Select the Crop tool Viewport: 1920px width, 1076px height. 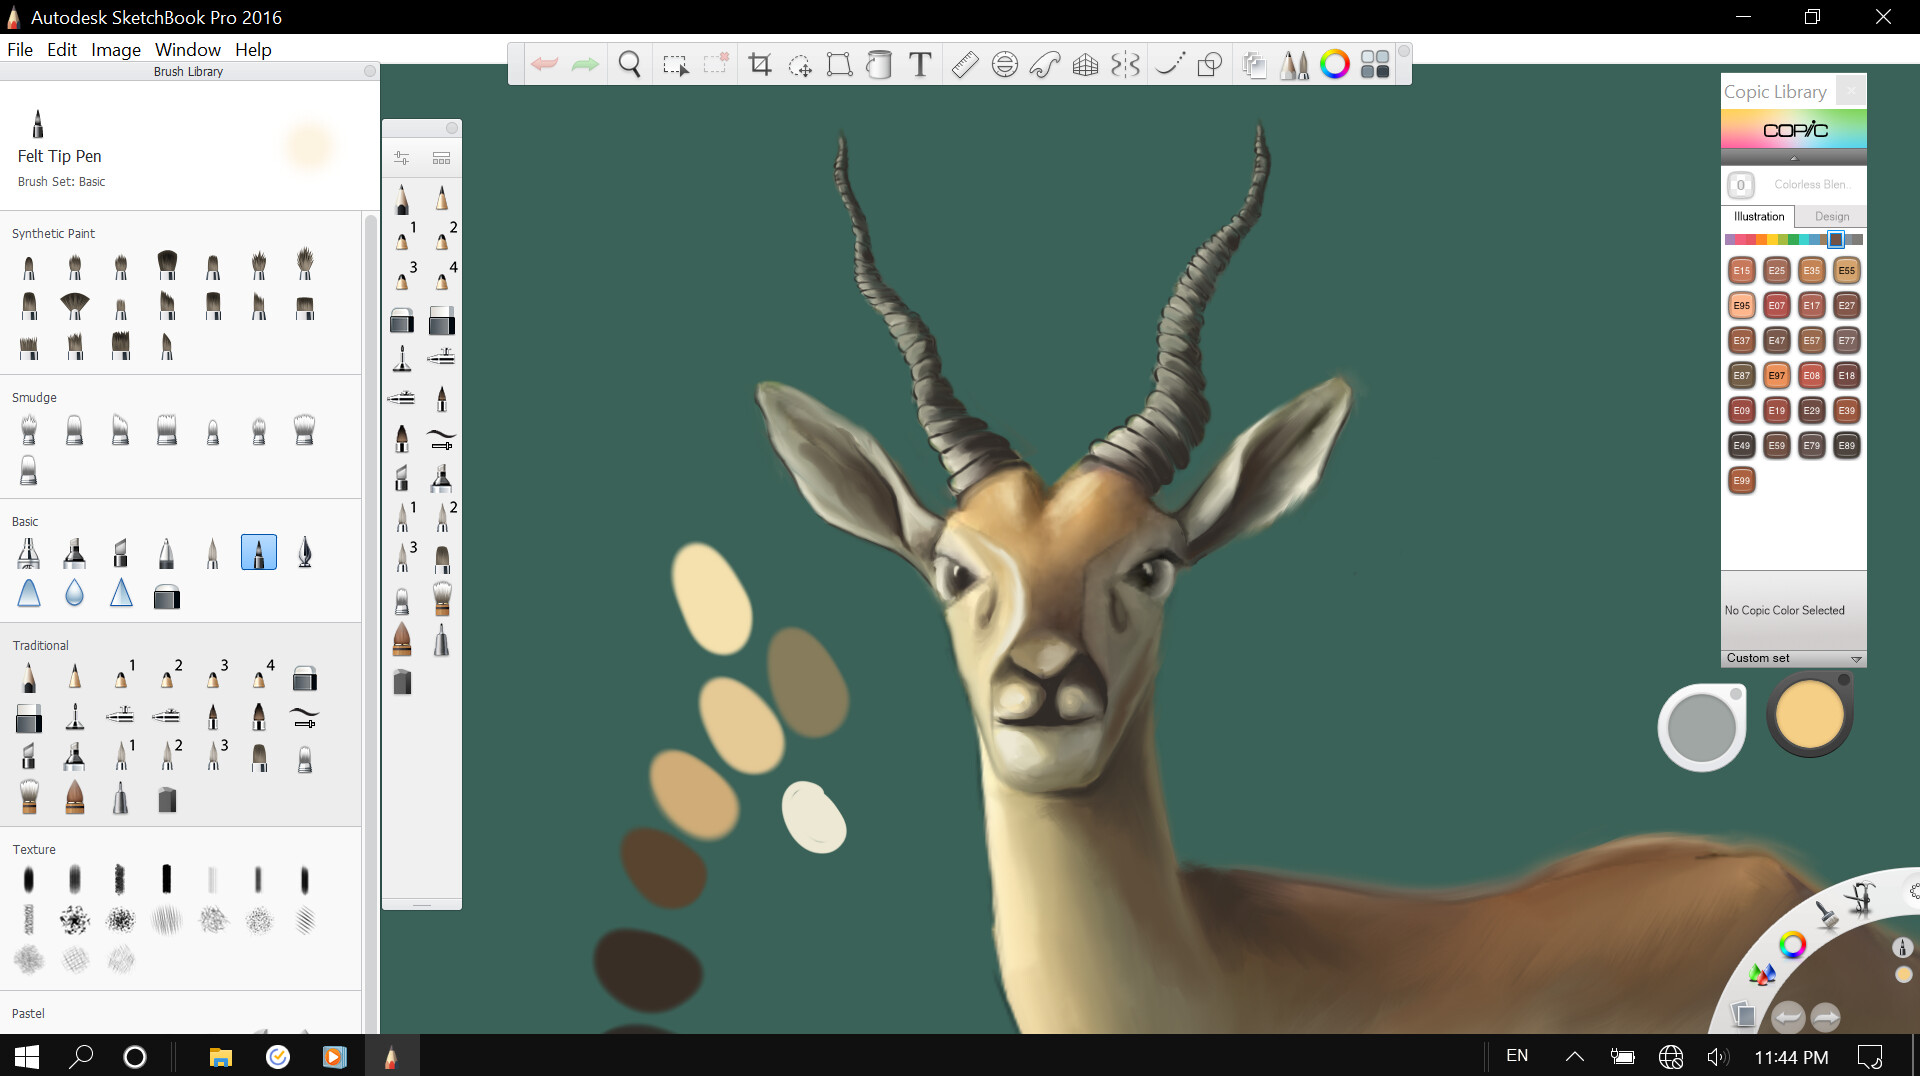[760, 65]
